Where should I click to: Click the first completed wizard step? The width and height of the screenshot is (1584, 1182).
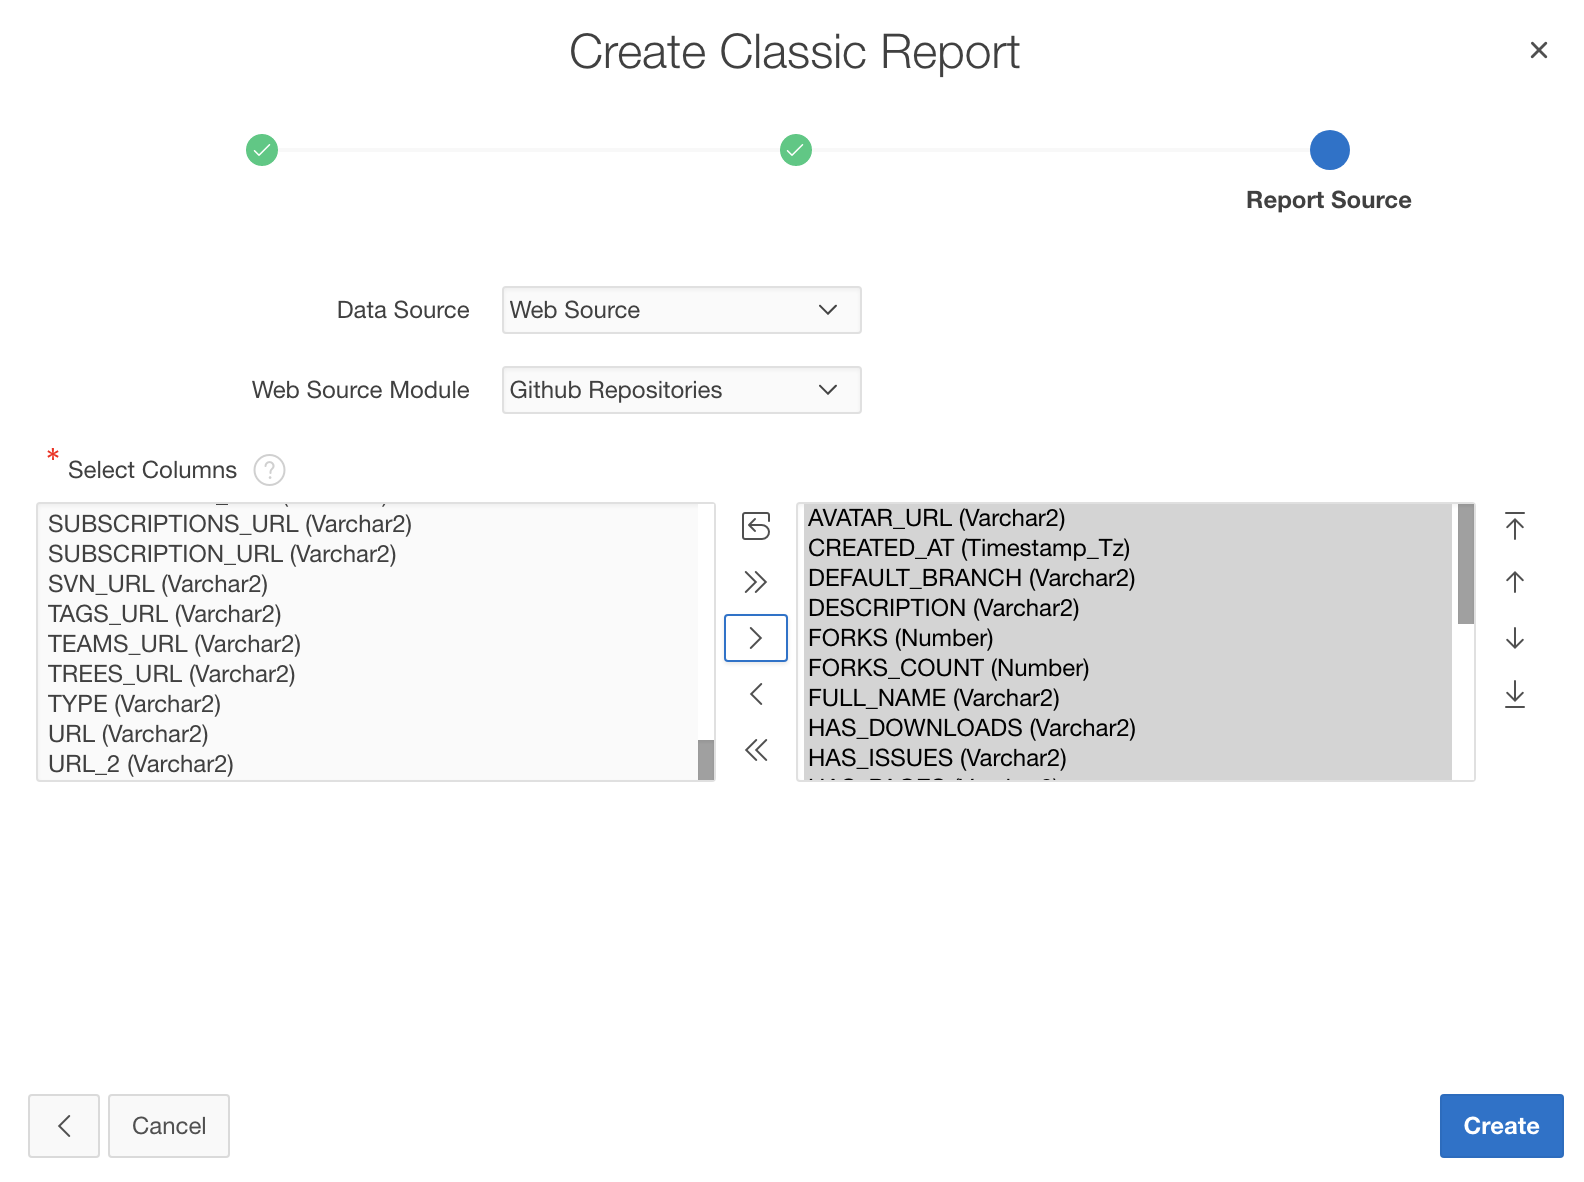[262, 151]
